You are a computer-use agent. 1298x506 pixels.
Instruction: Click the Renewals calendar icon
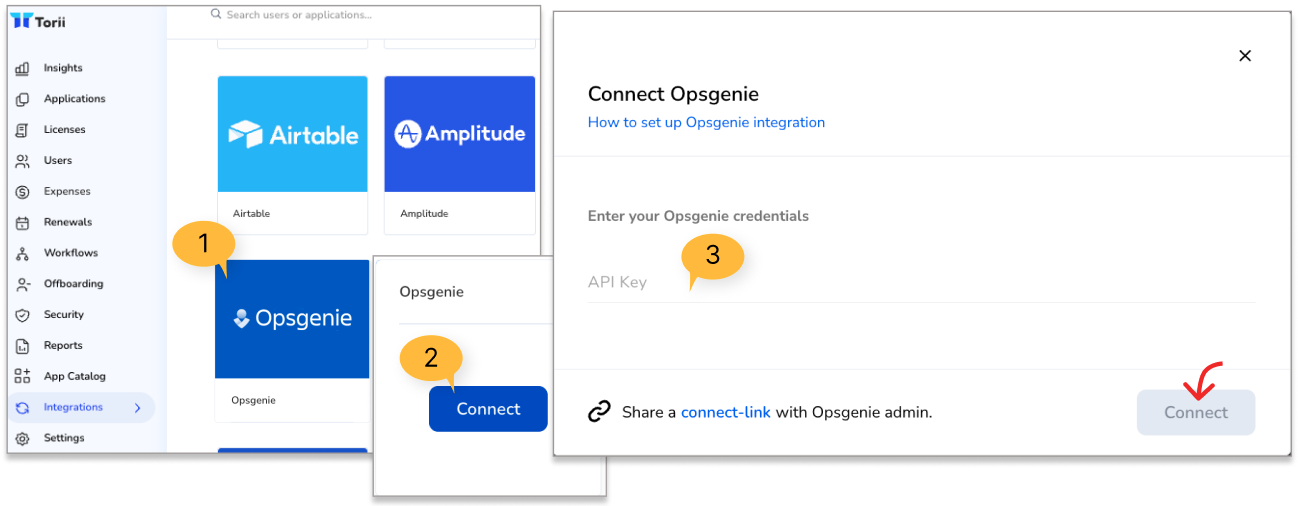tap(22, 222)
